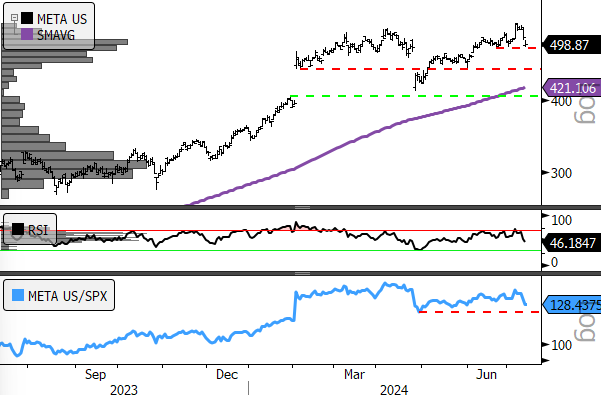Select the META US legend label
The image size is (601, 395).
tap(62, 19)
